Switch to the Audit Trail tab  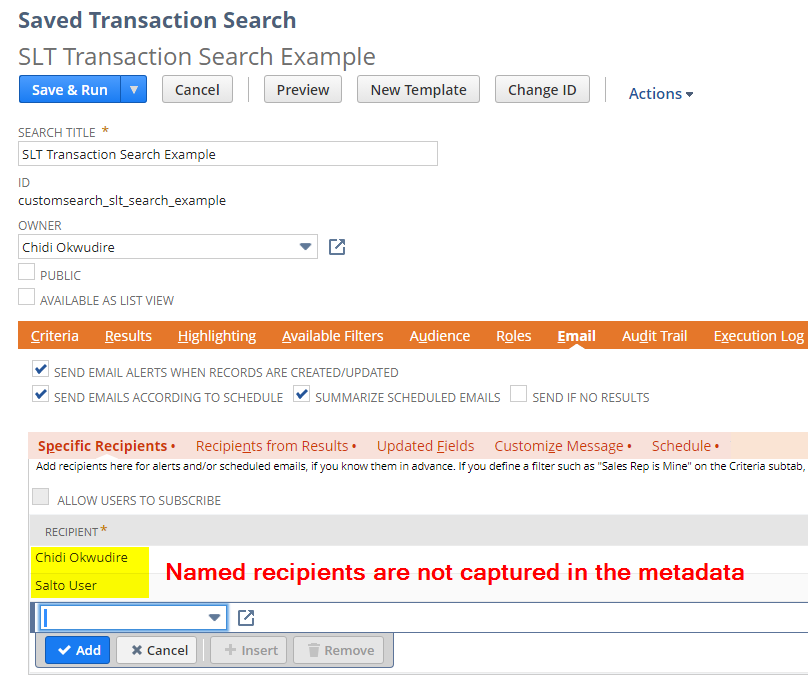[x=654, y=336]
